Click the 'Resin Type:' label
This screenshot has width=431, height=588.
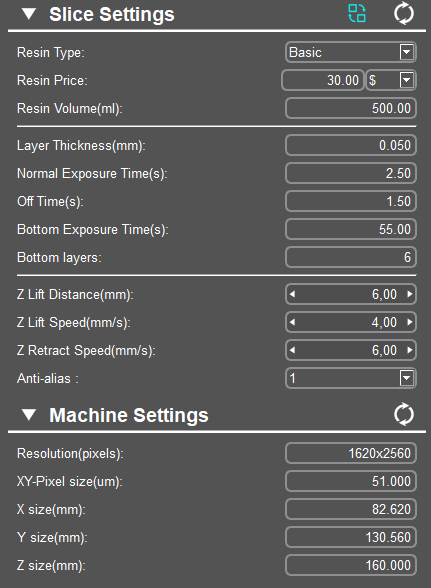coord(51,52)
